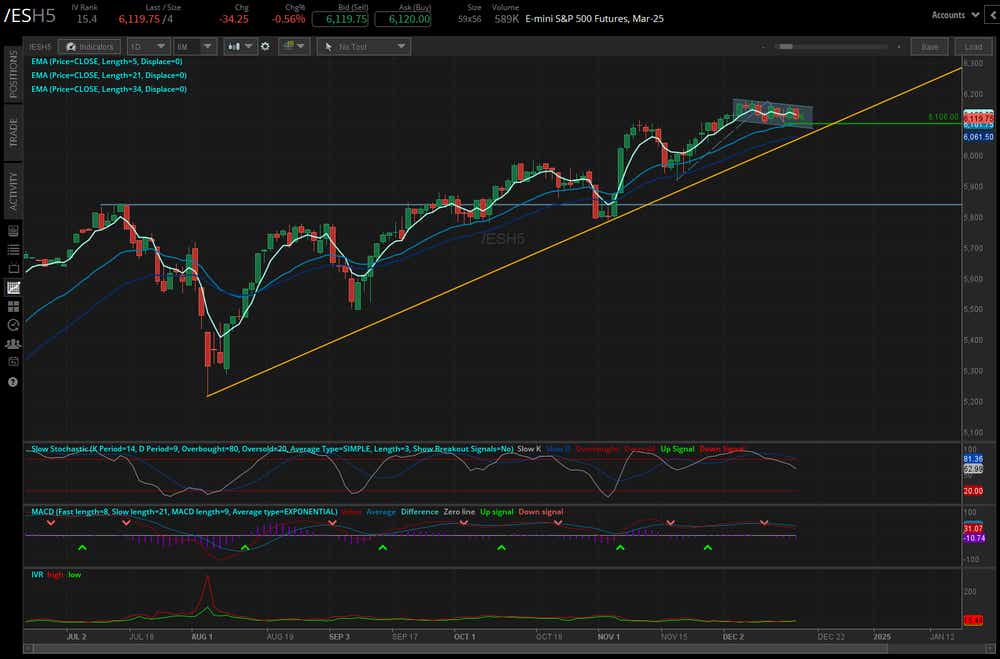Open the No Tool drawing tools dropdown
Viewport: 1000px width, 659px height.
363,46
